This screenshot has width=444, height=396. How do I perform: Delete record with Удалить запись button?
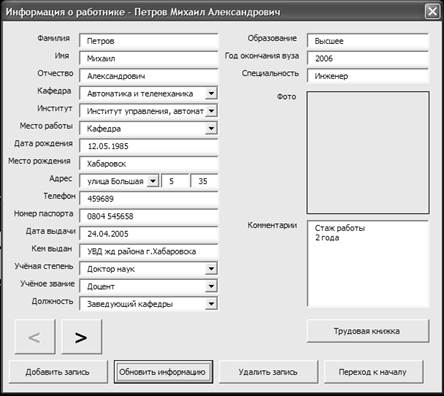click(268, 372)
